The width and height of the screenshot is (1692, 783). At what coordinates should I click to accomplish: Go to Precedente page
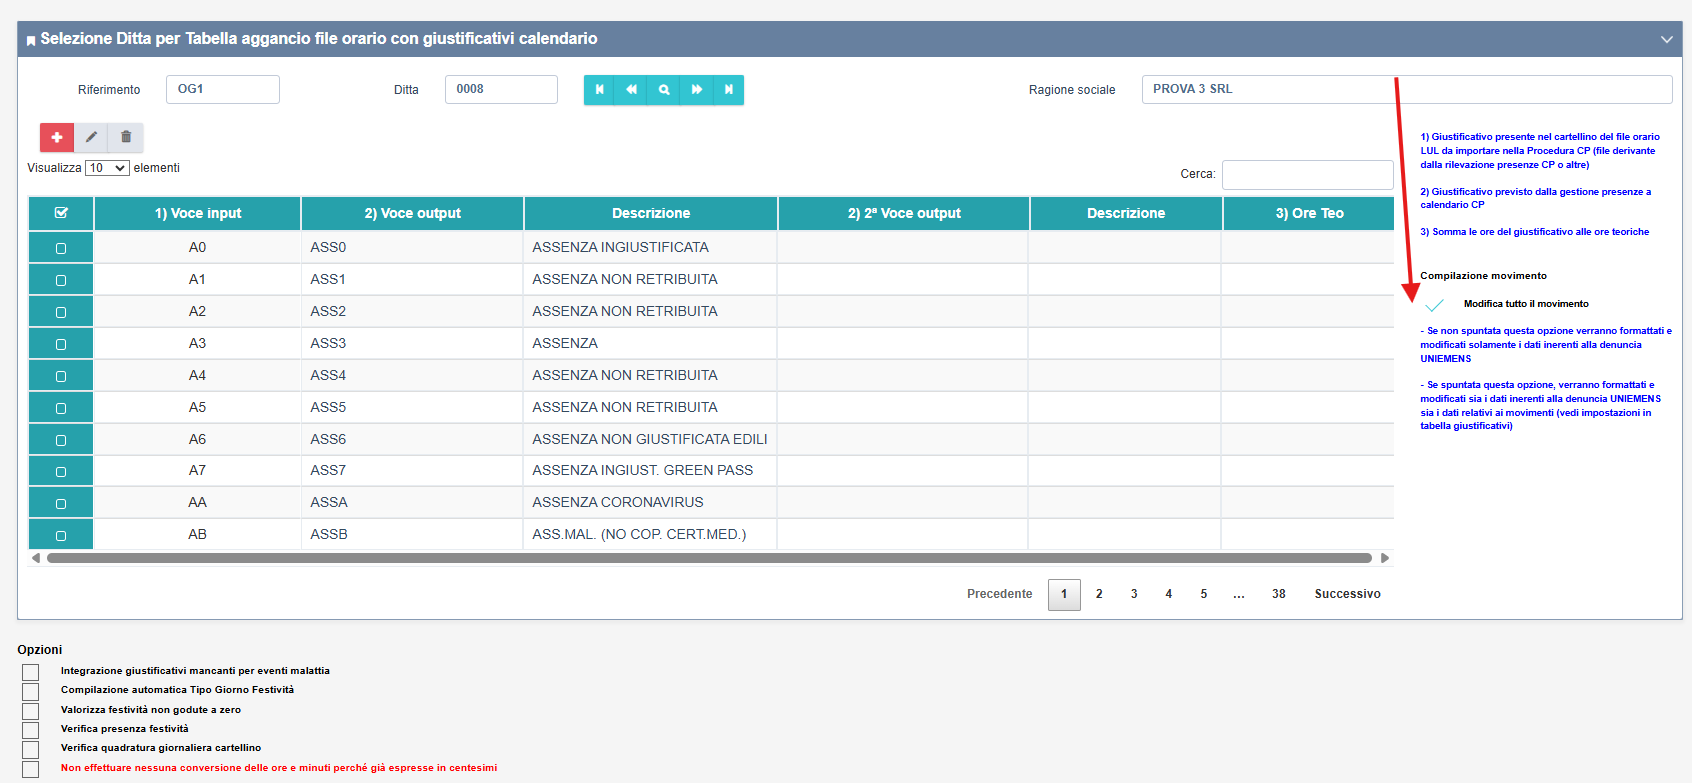[999, 594]
